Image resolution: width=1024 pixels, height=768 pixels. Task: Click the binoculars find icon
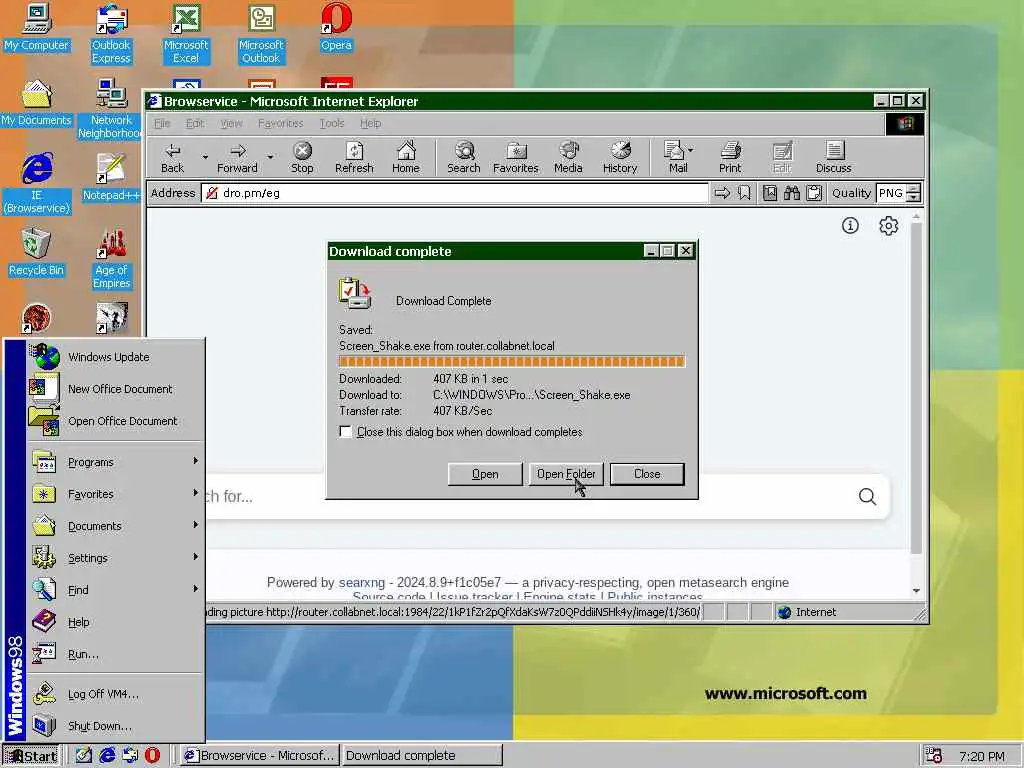(x=792, y=193)
